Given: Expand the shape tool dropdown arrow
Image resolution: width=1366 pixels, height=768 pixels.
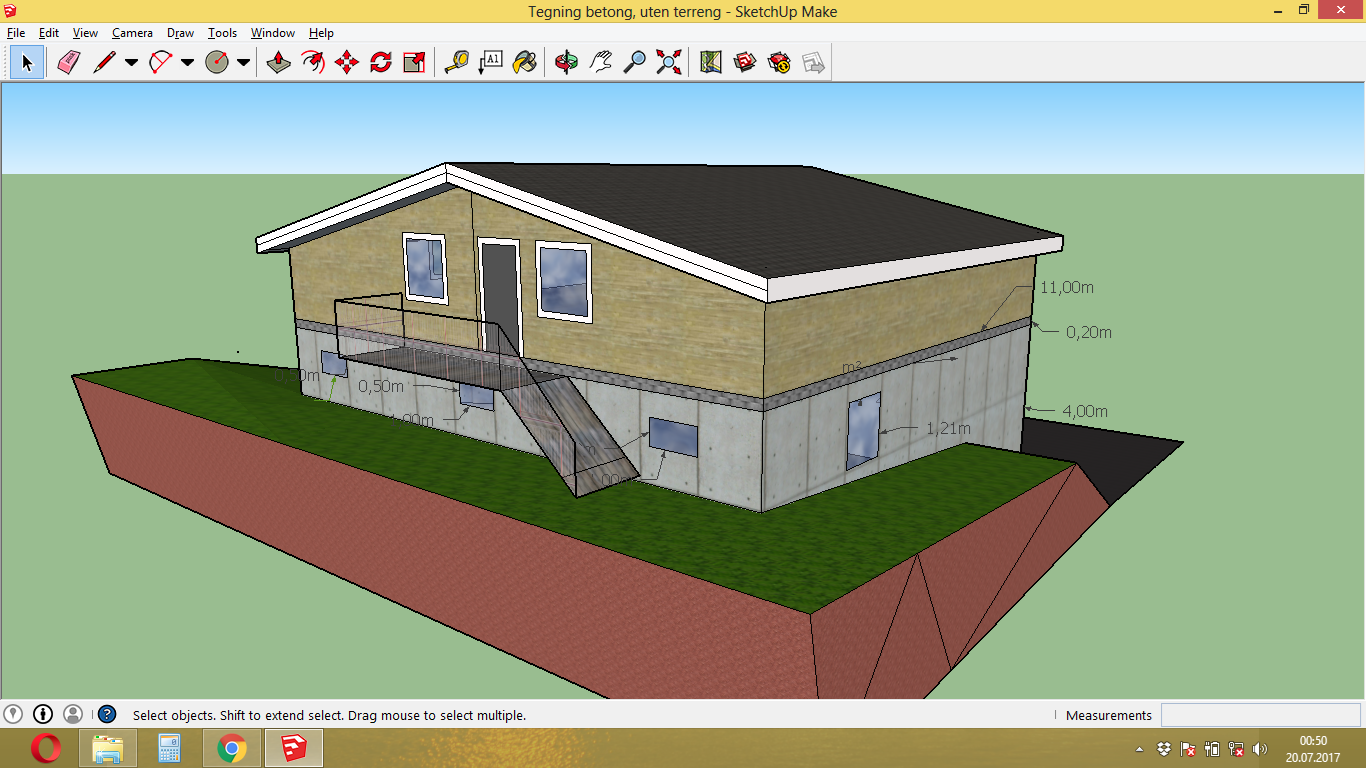Looking at the screenshot, I should click(243, 62).
